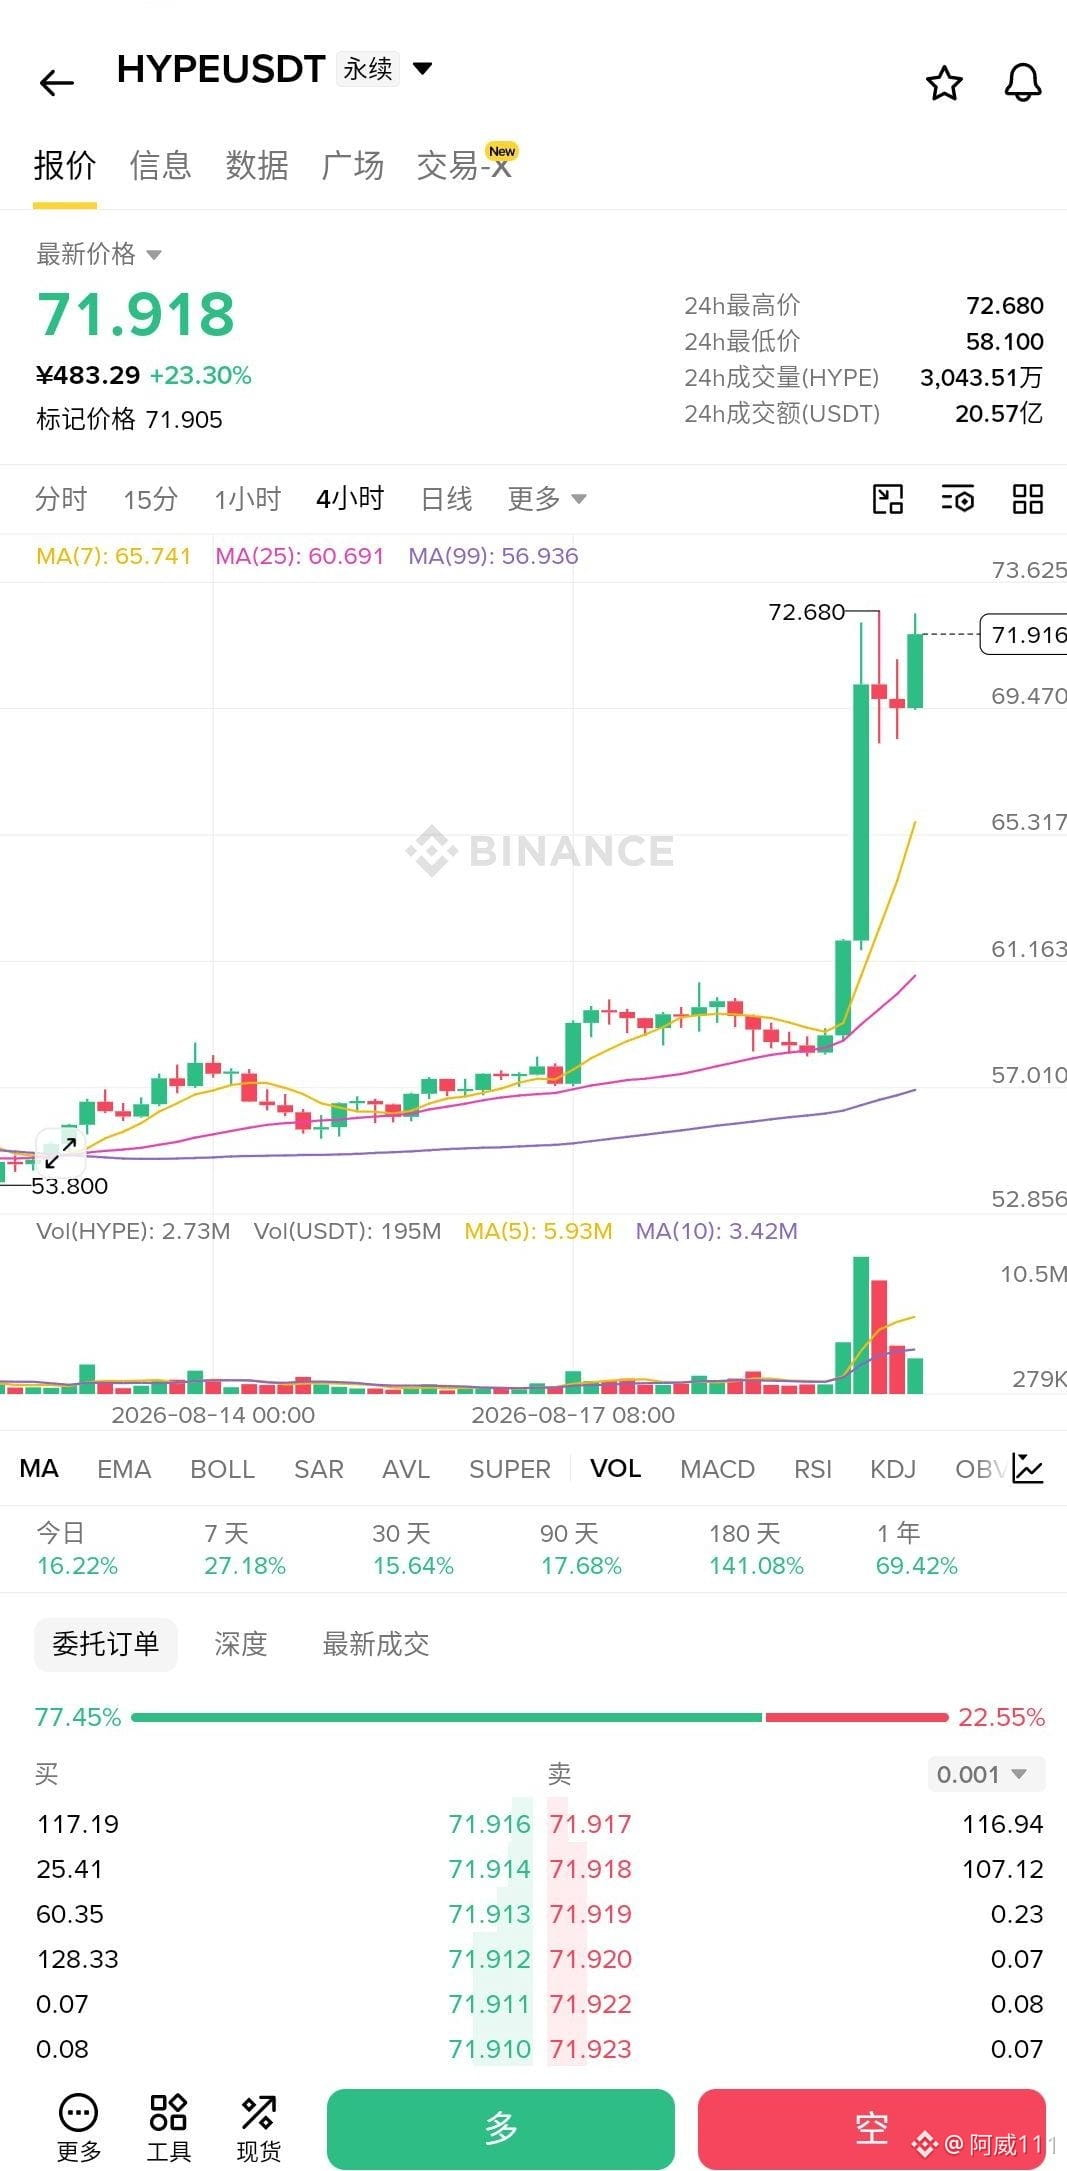1067x2171 pixels.
Task: Tap the red 空 short button
Action: click(x=871, y=2129)
